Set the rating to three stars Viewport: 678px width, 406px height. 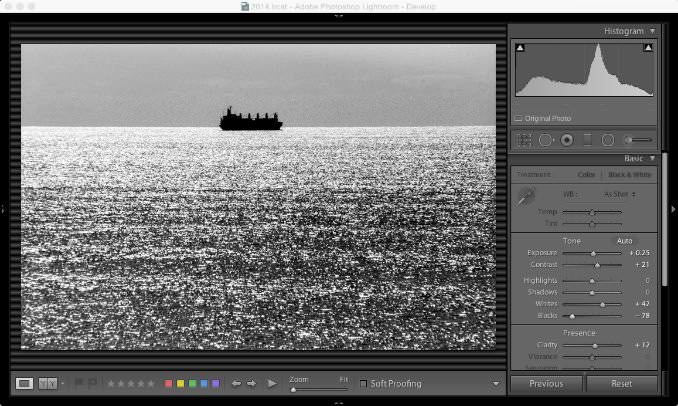click(x=131, y=384)
